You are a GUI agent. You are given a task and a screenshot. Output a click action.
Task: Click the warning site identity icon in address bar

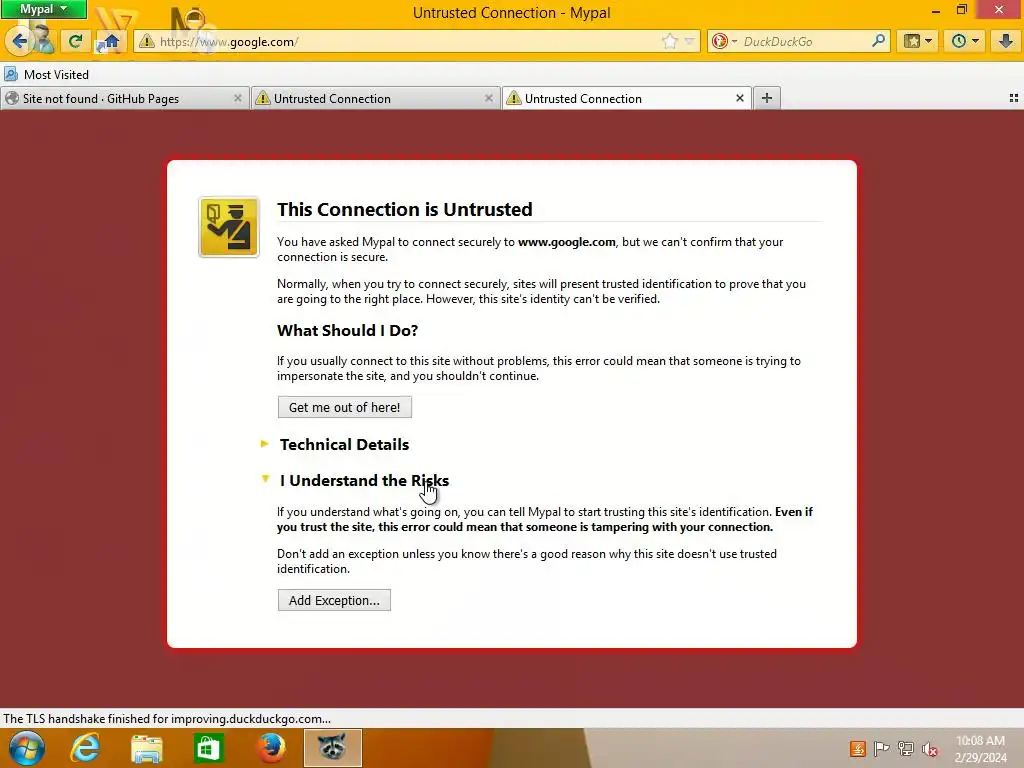(x=147, y=42)
